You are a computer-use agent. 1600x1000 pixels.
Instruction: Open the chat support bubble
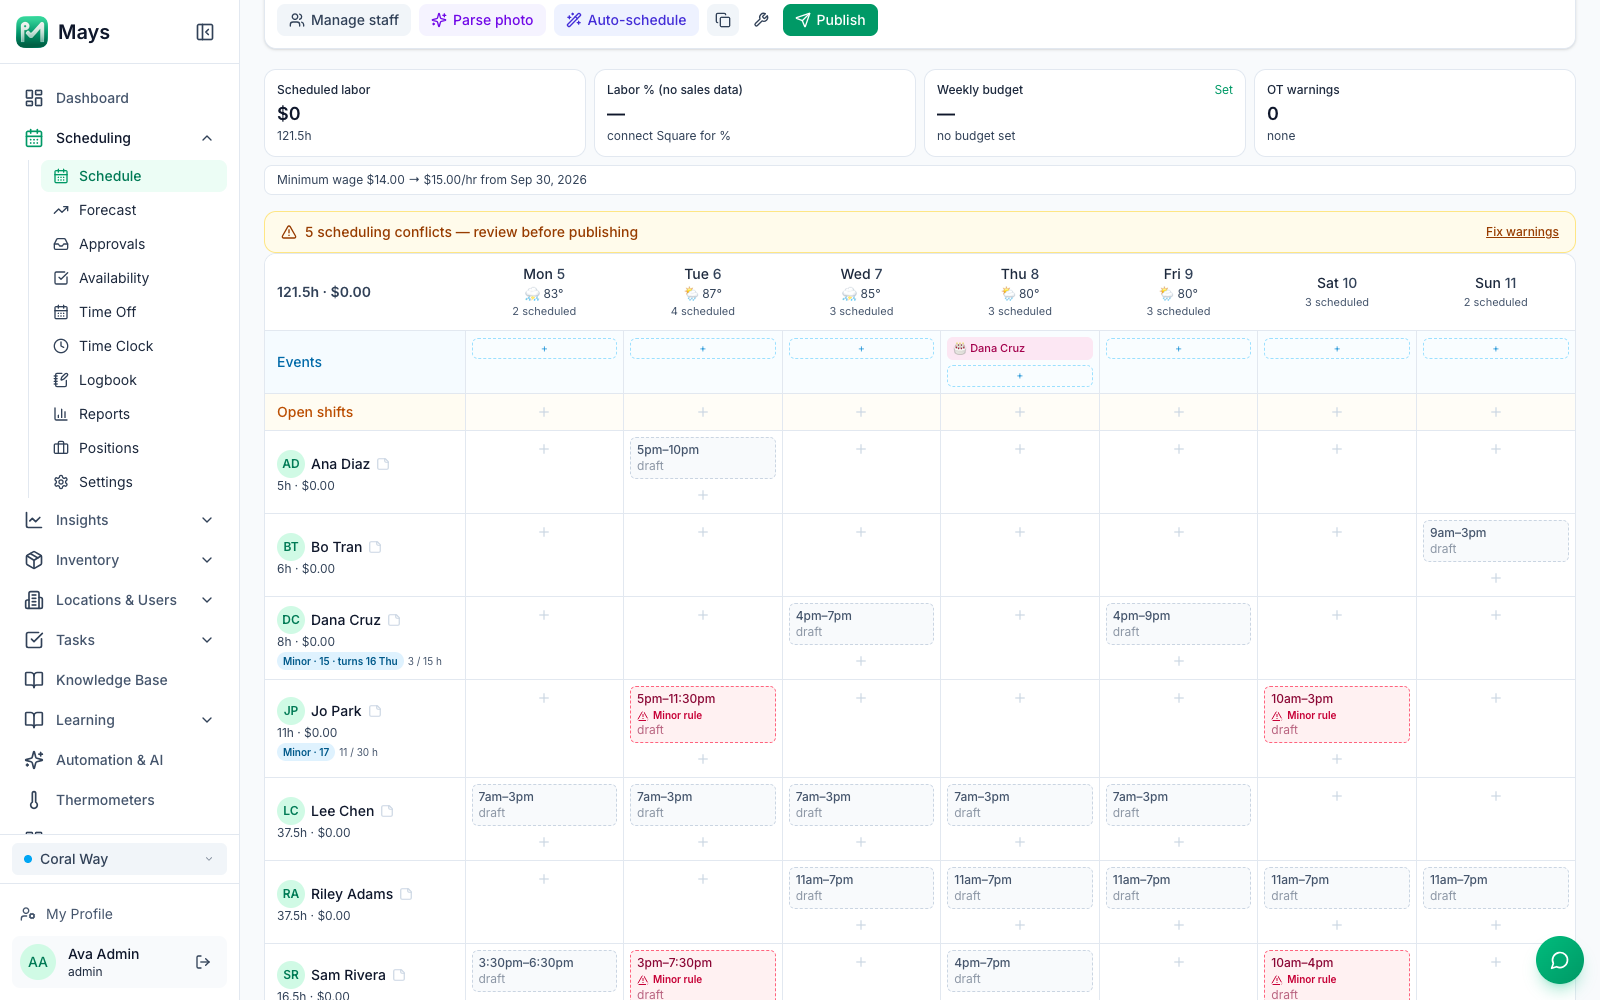(1560, 960)
